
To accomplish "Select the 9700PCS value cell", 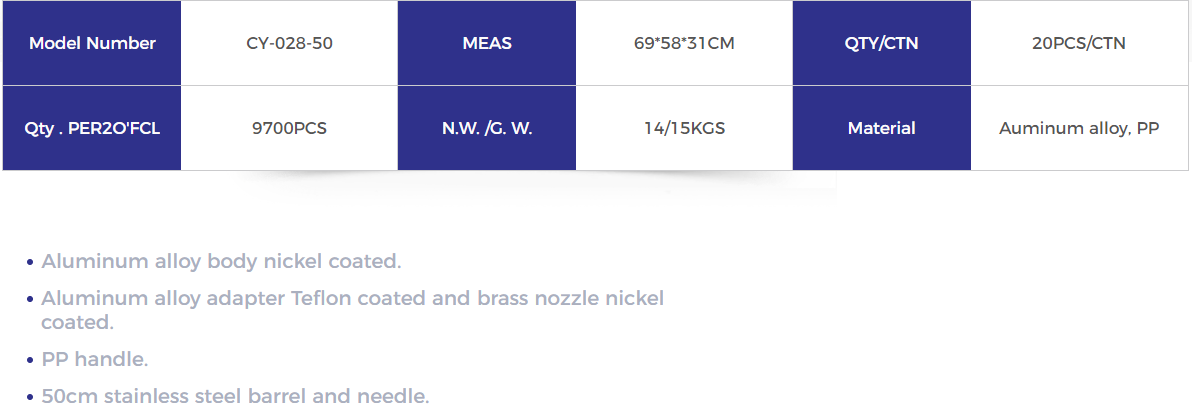I will tap(289, 128).
